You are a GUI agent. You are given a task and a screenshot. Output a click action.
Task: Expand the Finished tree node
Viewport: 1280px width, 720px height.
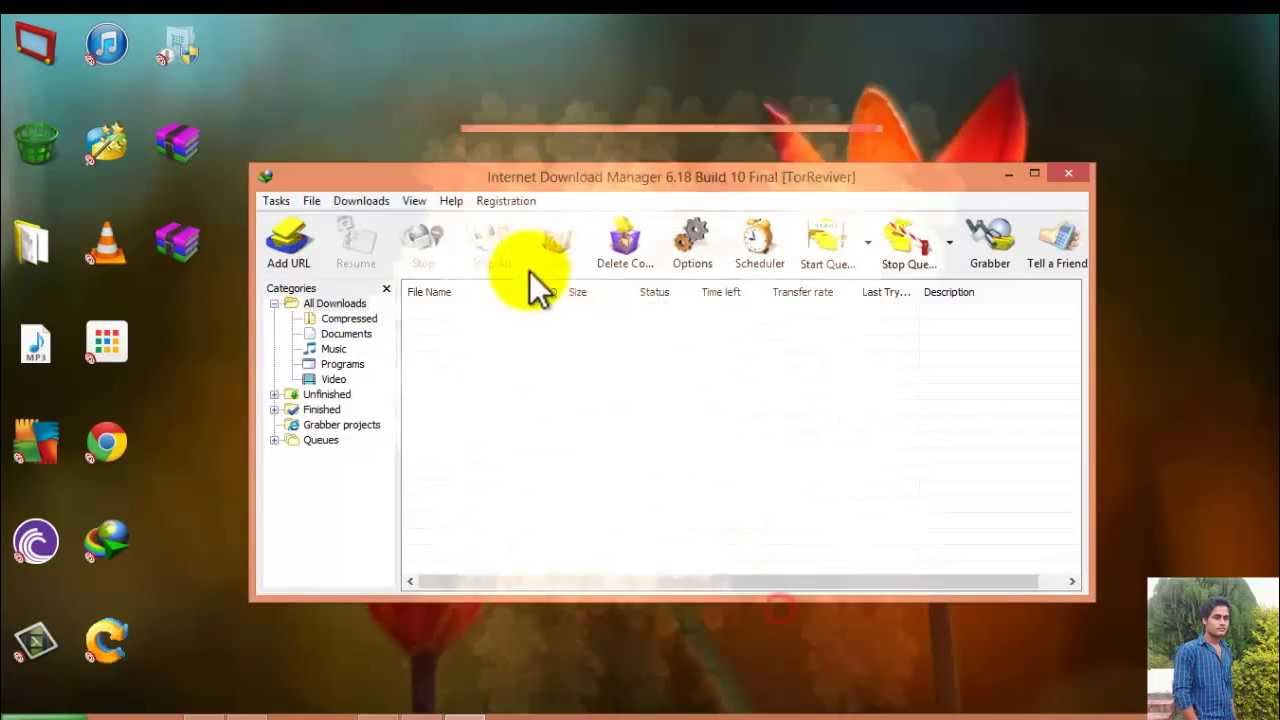pos(274,409)
